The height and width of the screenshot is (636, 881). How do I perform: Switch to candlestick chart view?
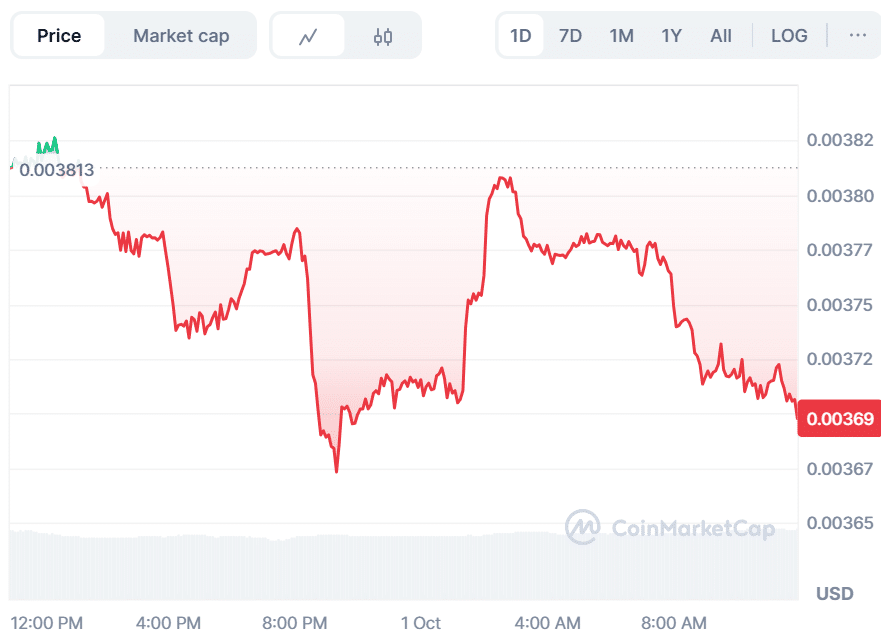click(x=383, y=36)
